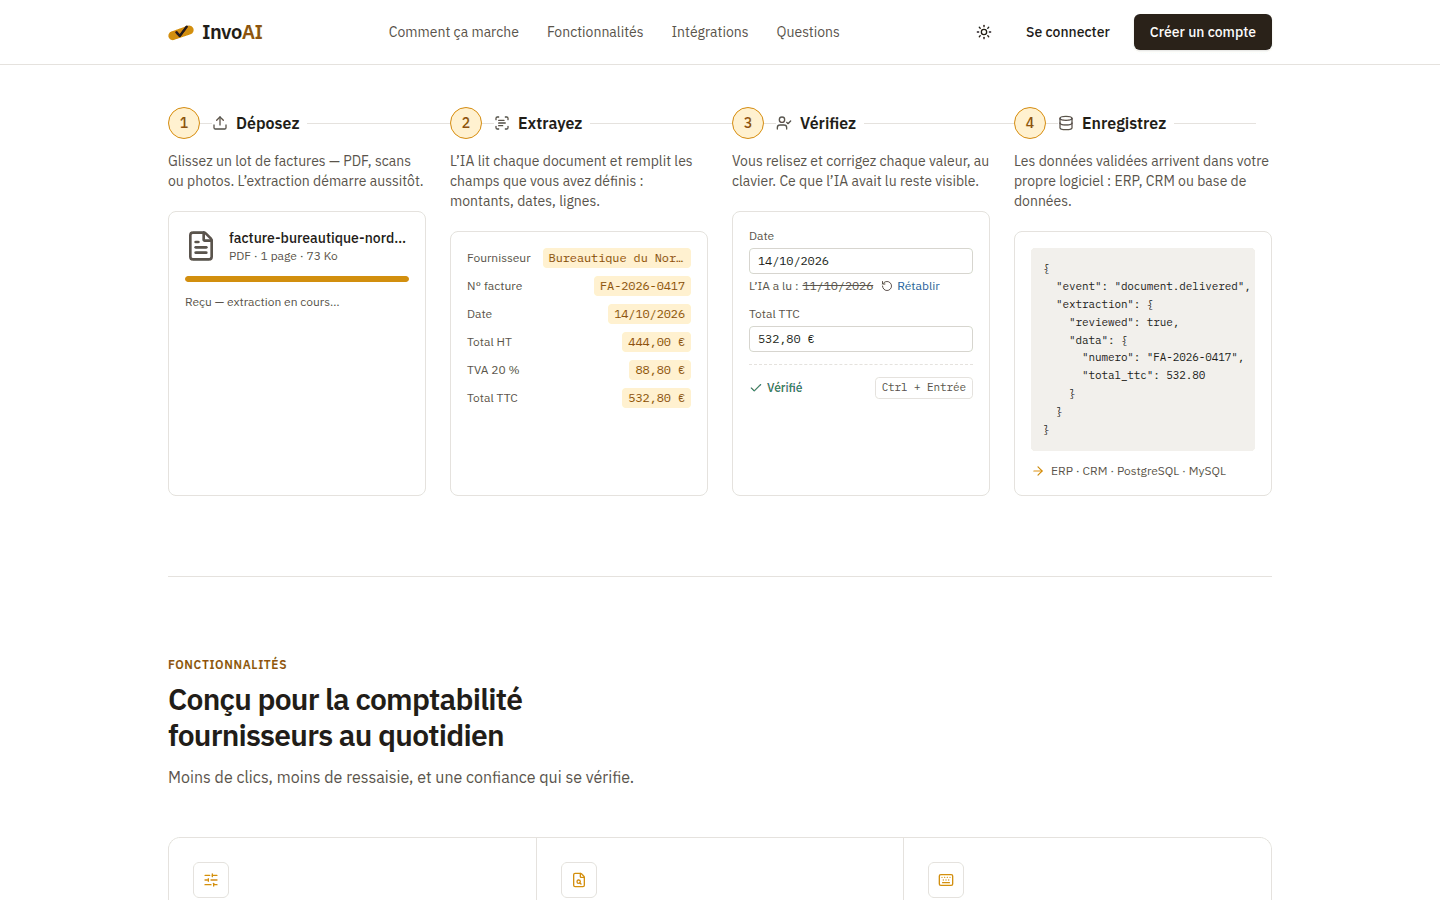Click Rétablir to restore the AI-read date

(918, 286)
